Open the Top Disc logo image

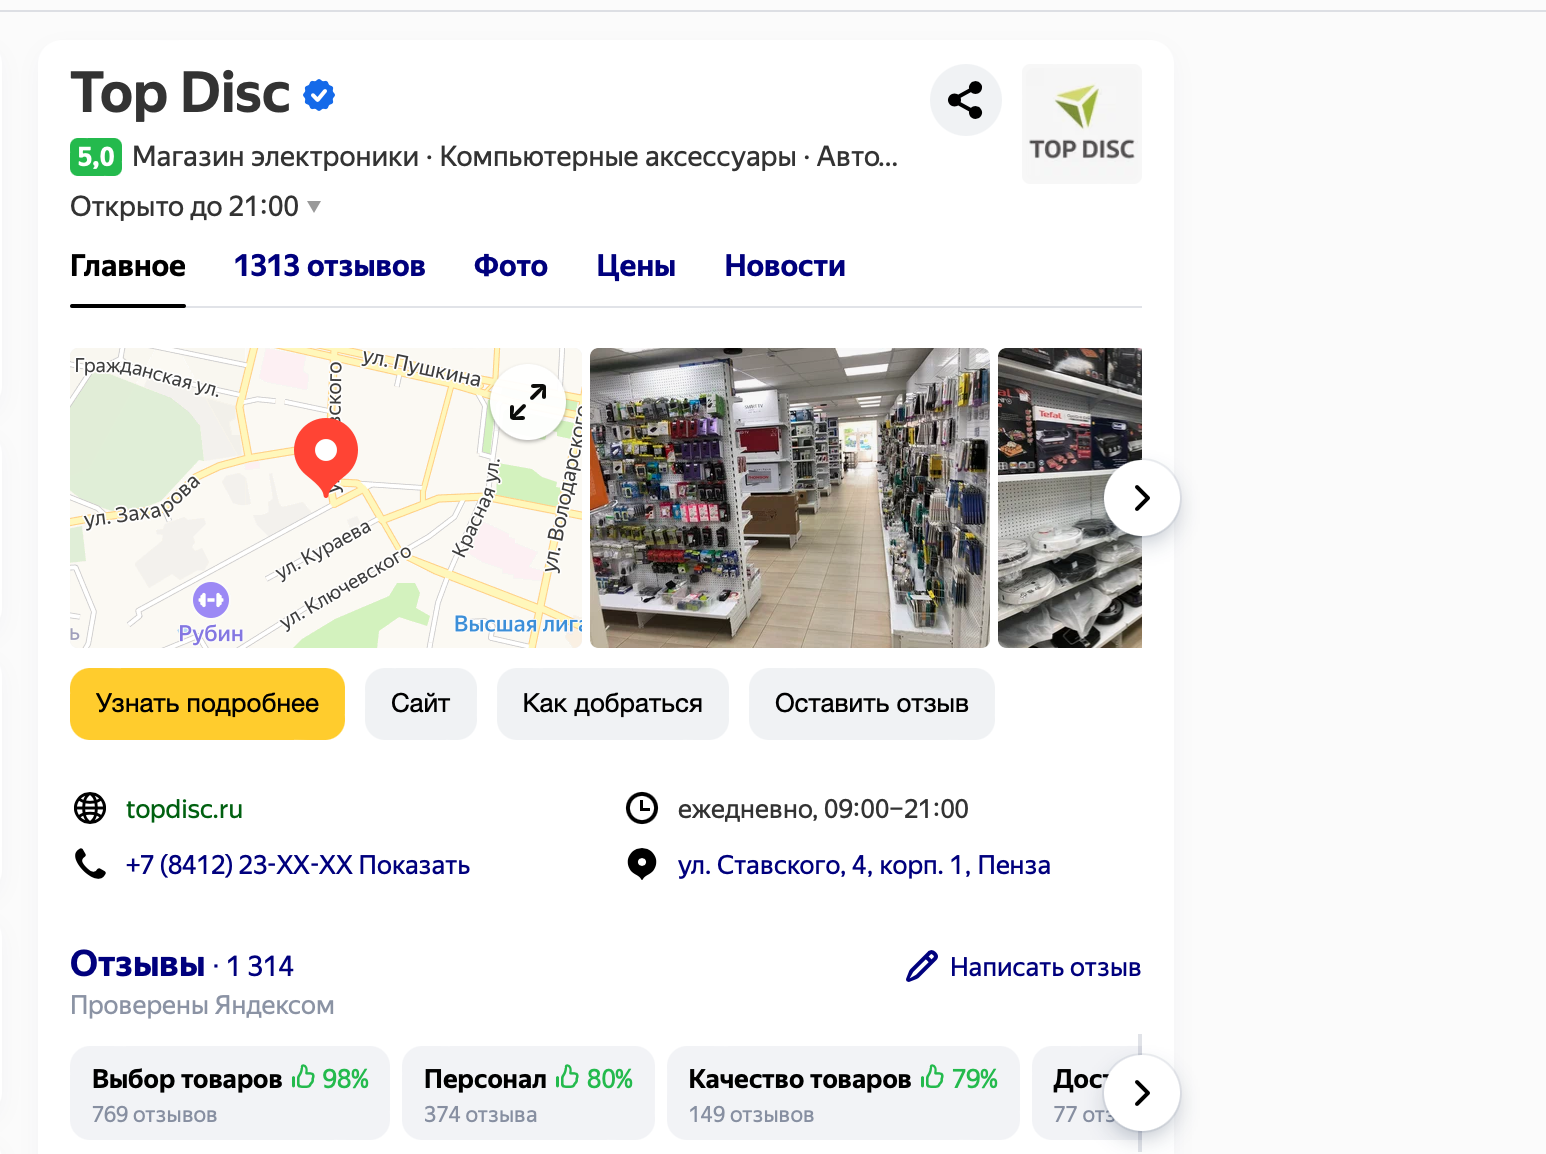(x=1082, y=124)
